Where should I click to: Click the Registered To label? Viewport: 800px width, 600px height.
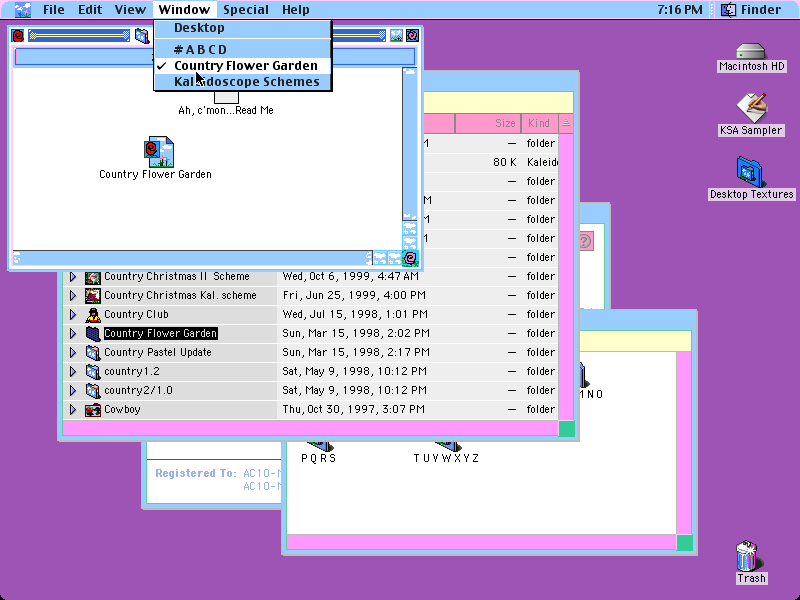click(196, 473)
